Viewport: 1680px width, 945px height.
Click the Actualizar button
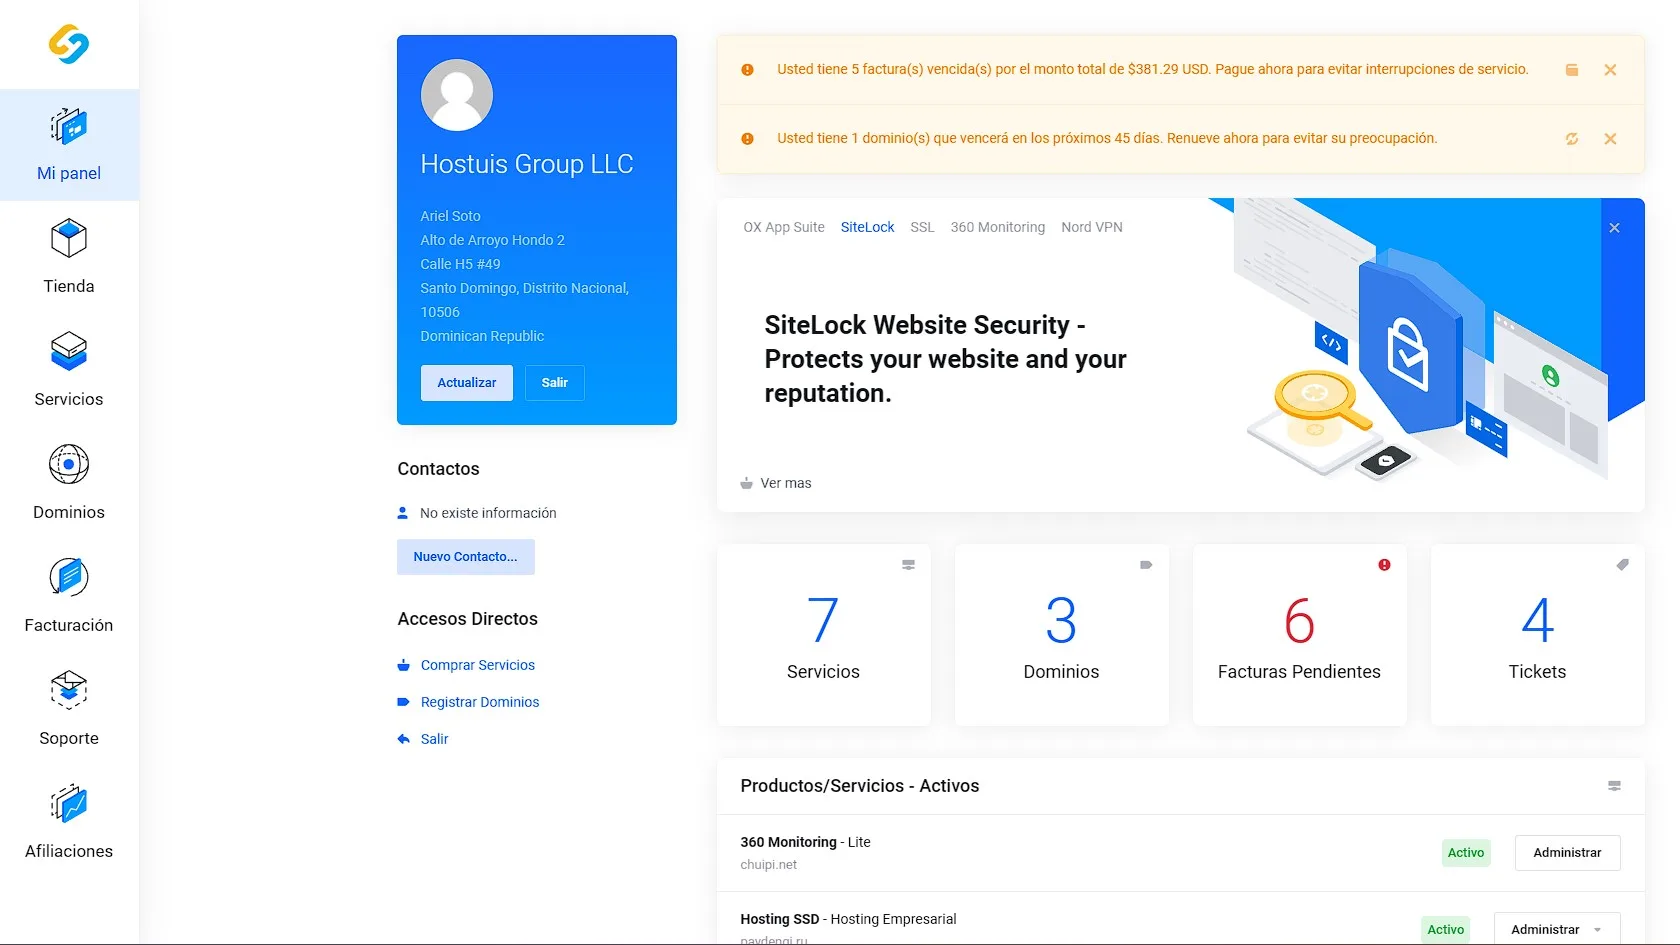click(466, 383)
